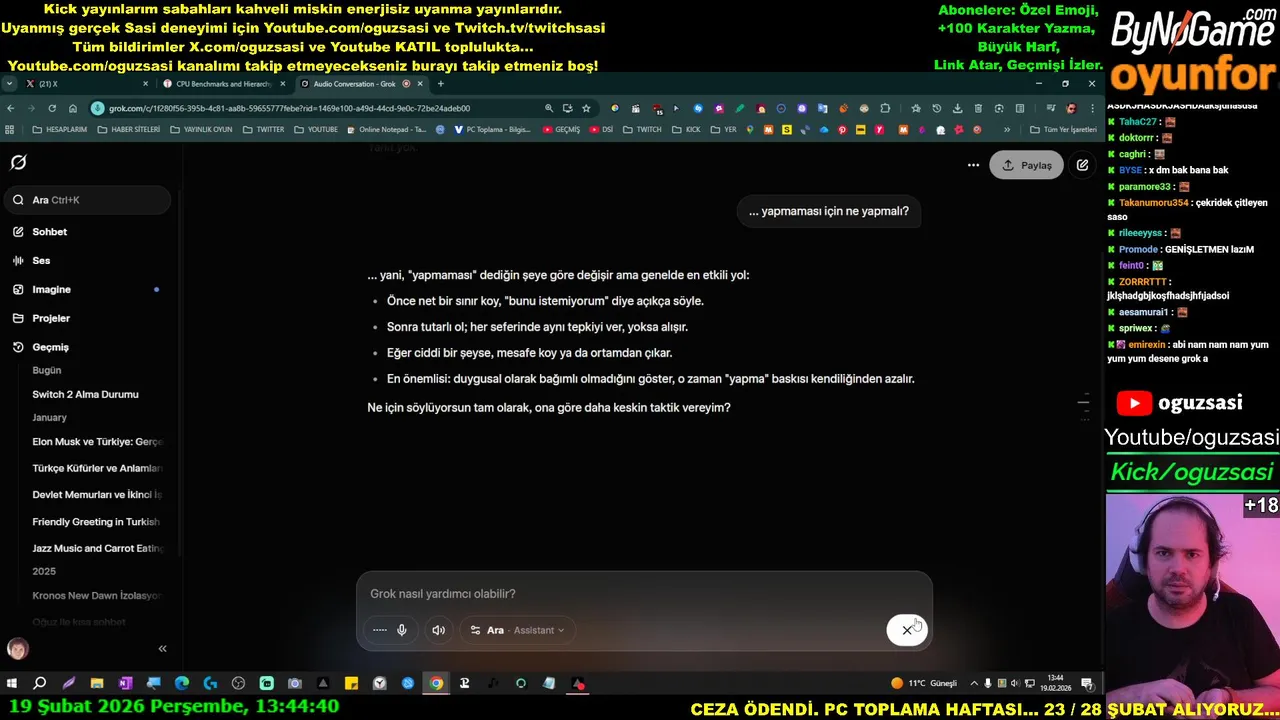Click Chrome icon in taskbar
1280x720 pixels.
(436, 684)
